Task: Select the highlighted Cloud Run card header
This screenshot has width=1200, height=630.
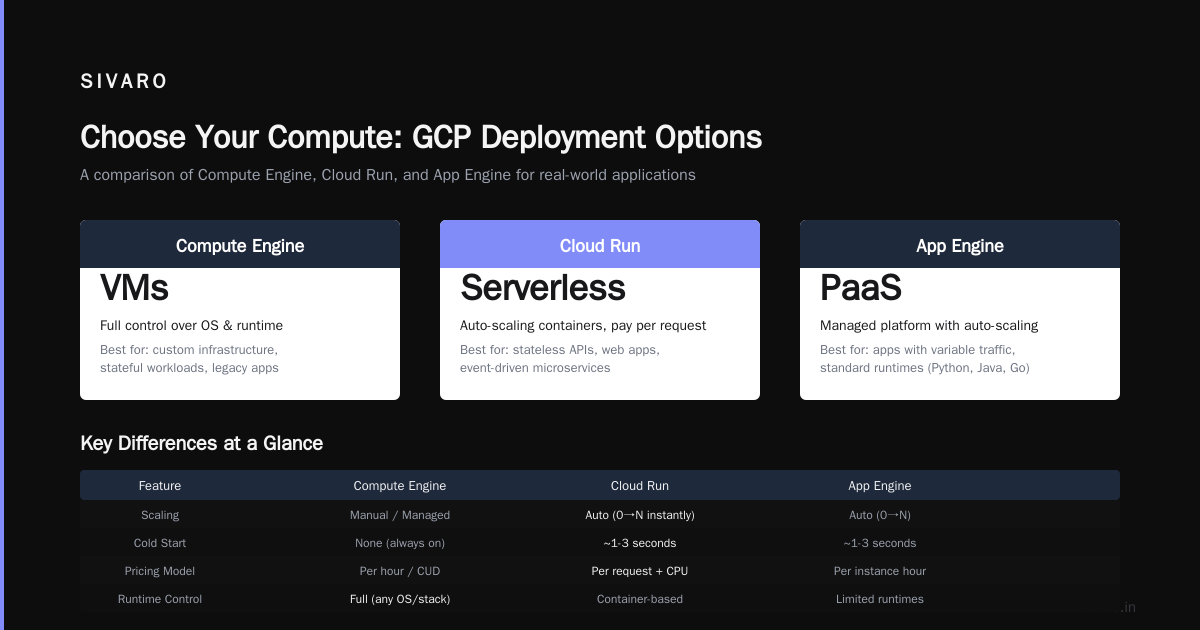Action: coord(600,245)
